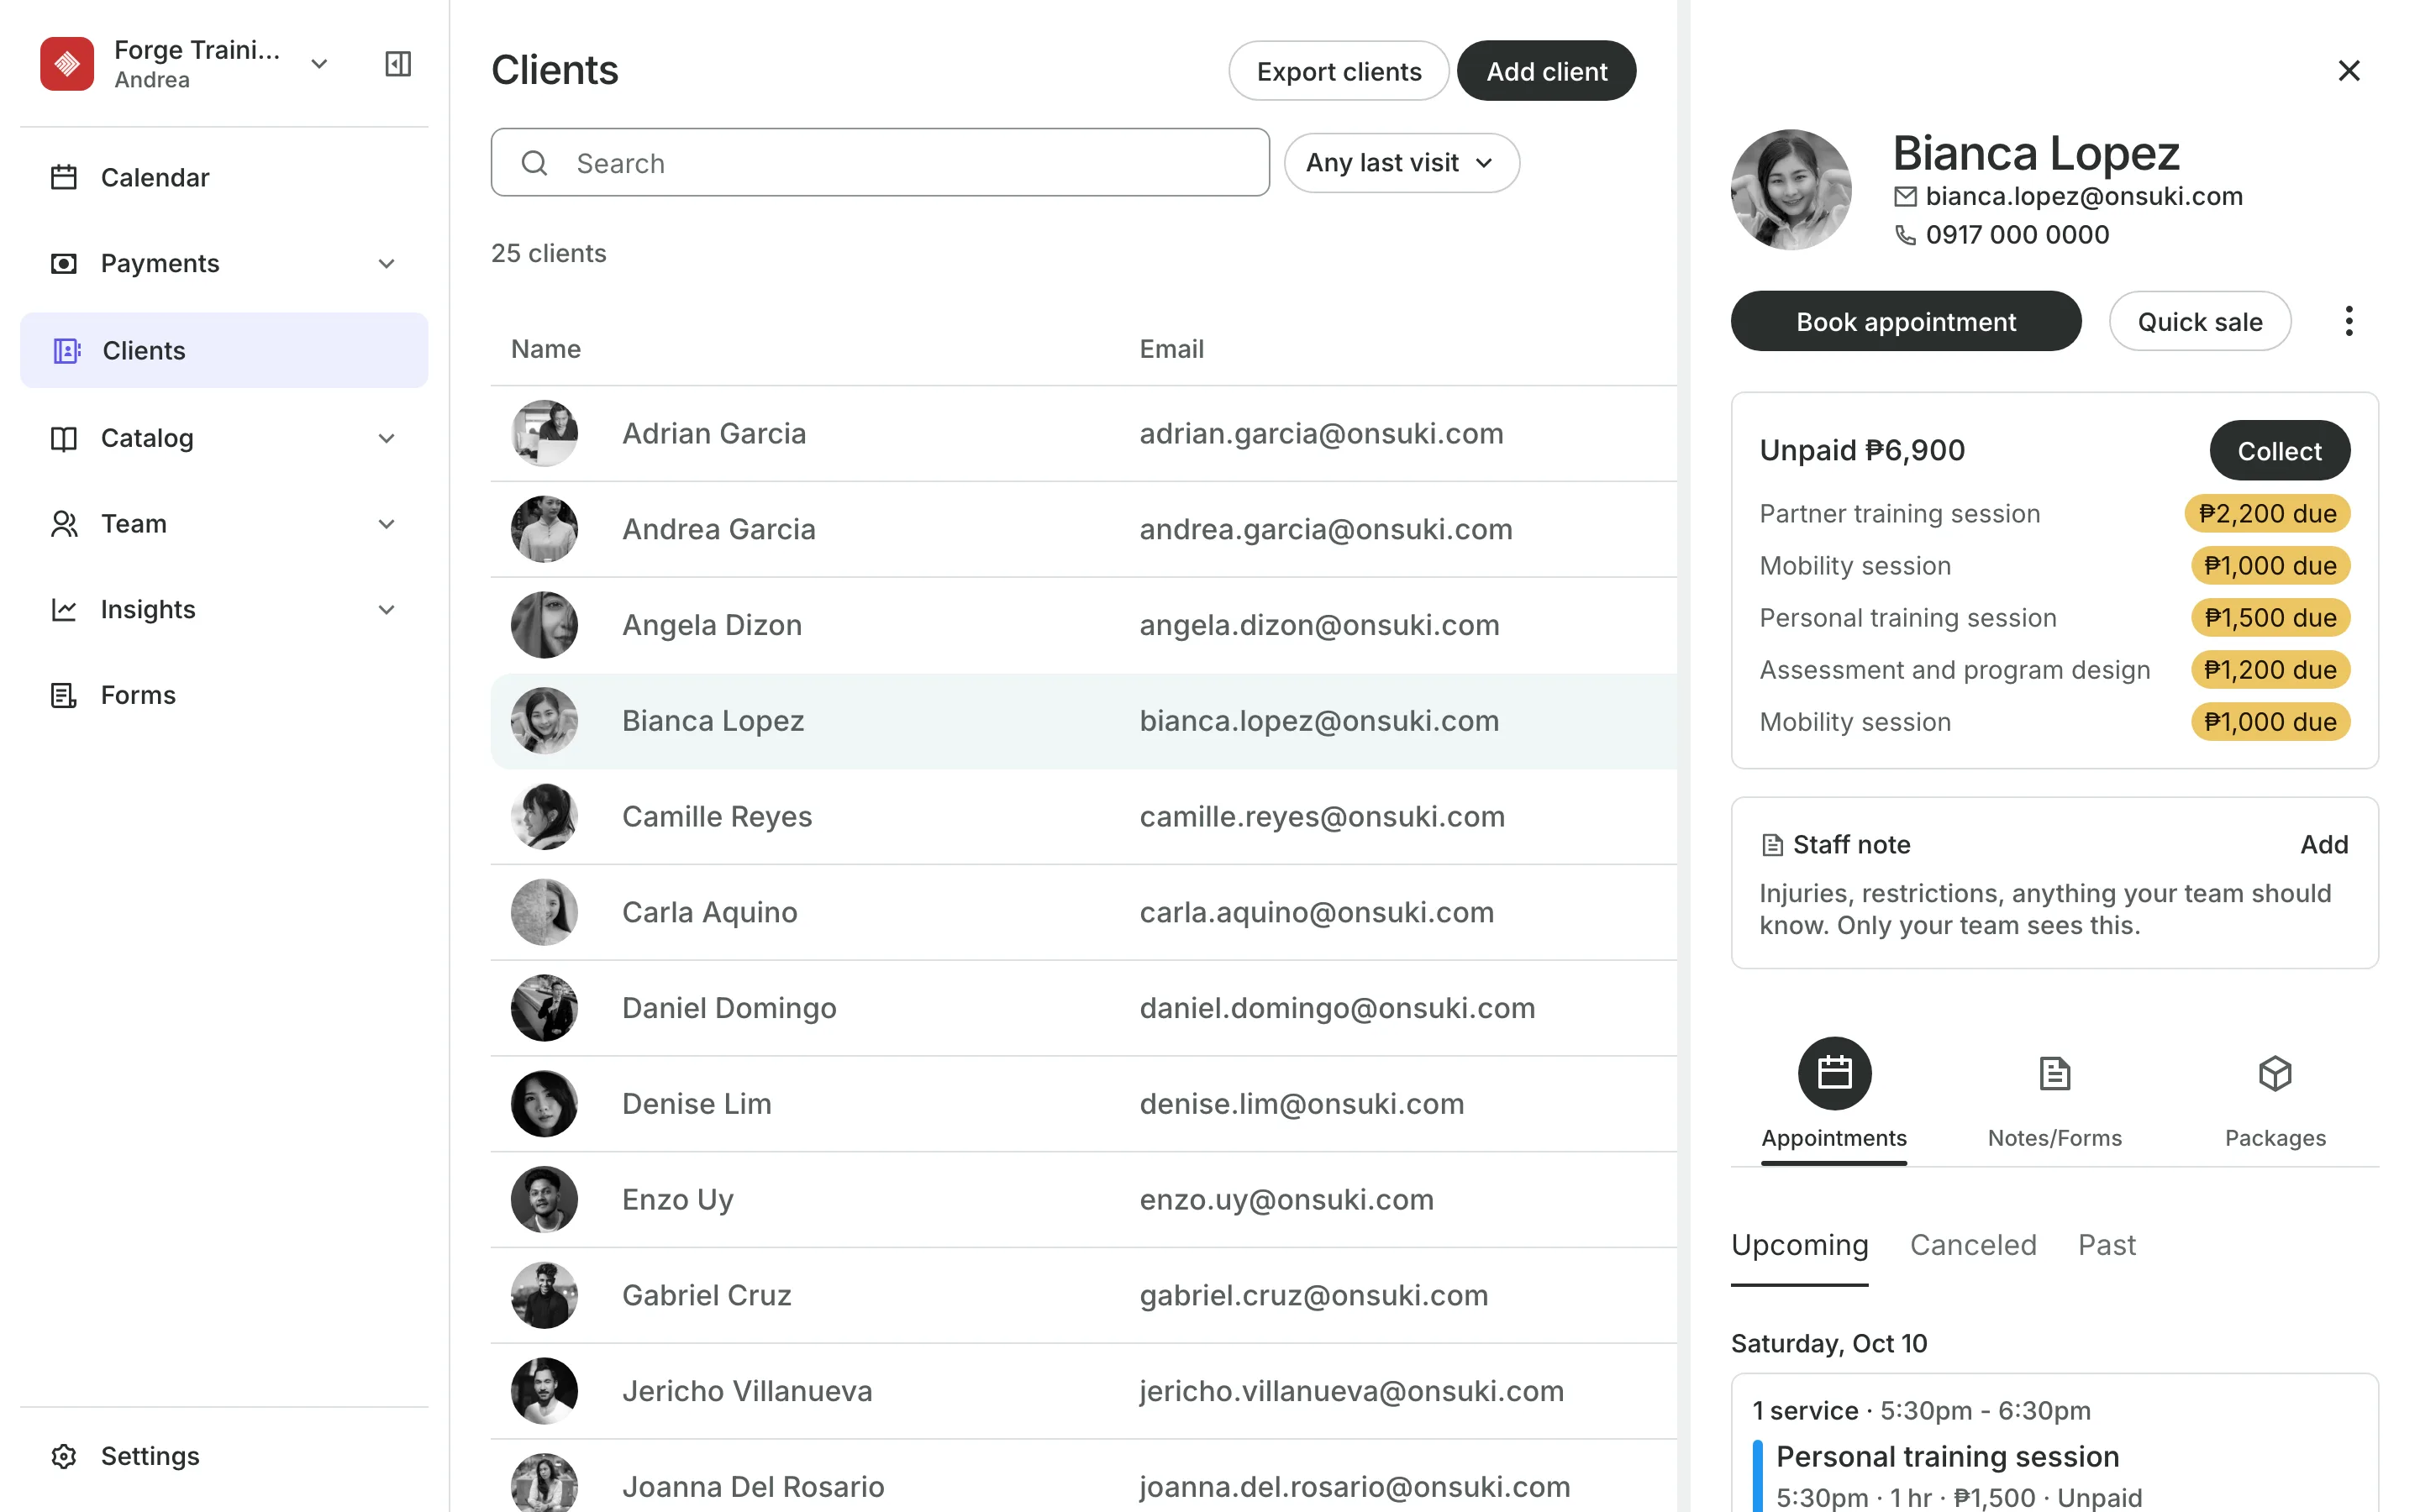
Task: Expand the Insights menu chevron
Action: tap(386, 609)
